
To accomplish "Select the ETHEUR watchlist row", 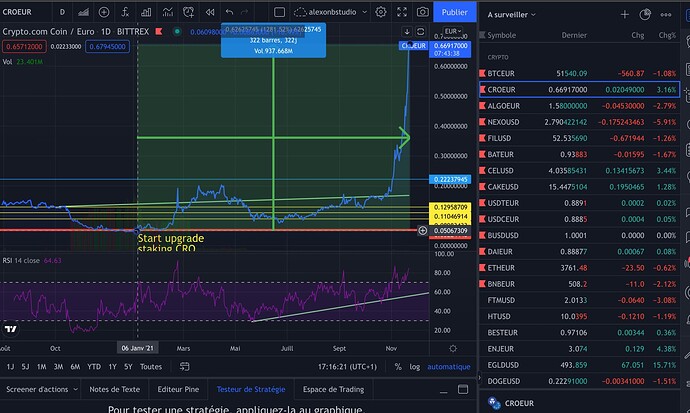I will pyautogui.click(x=579, y=268).
